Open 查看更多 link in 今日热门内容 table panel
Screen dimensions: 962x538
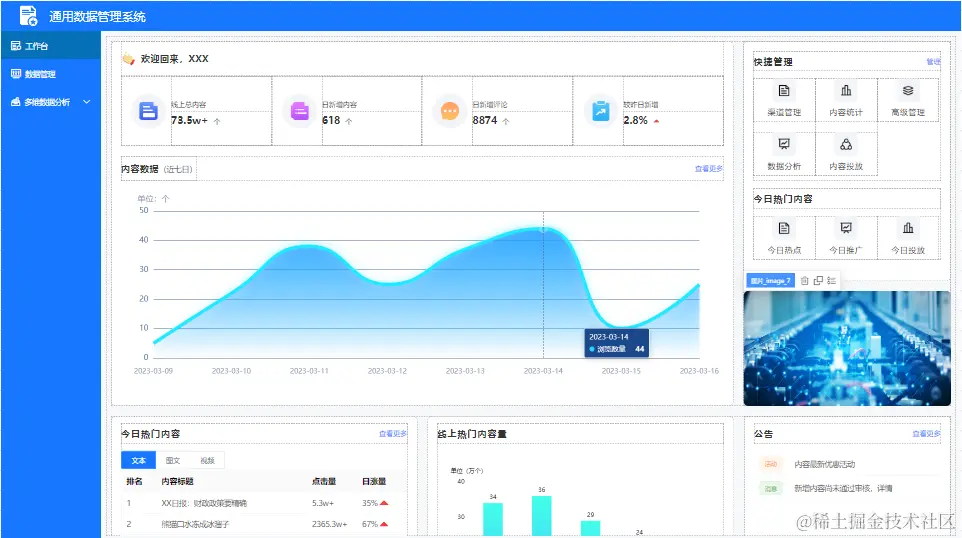393,434
